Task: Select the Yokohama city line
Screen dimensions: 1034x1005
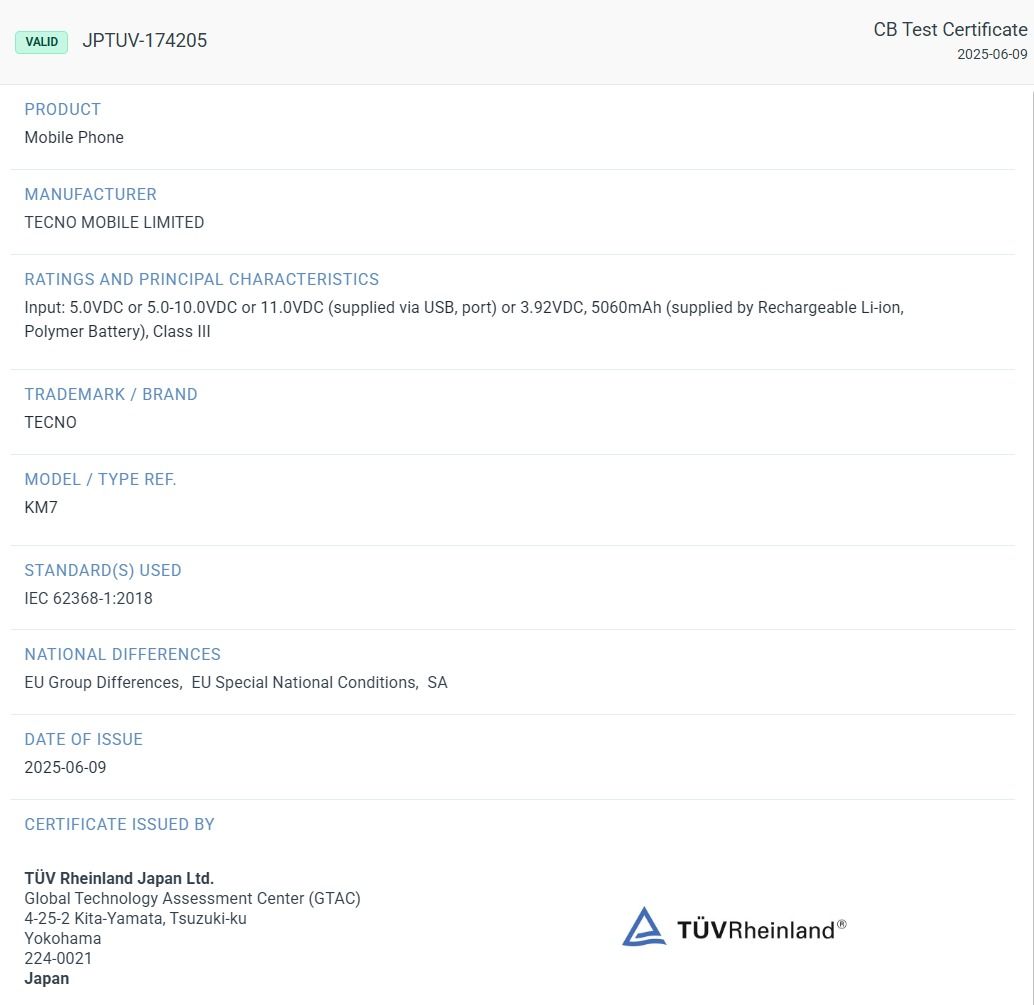Action: click(x=63, y=938)
